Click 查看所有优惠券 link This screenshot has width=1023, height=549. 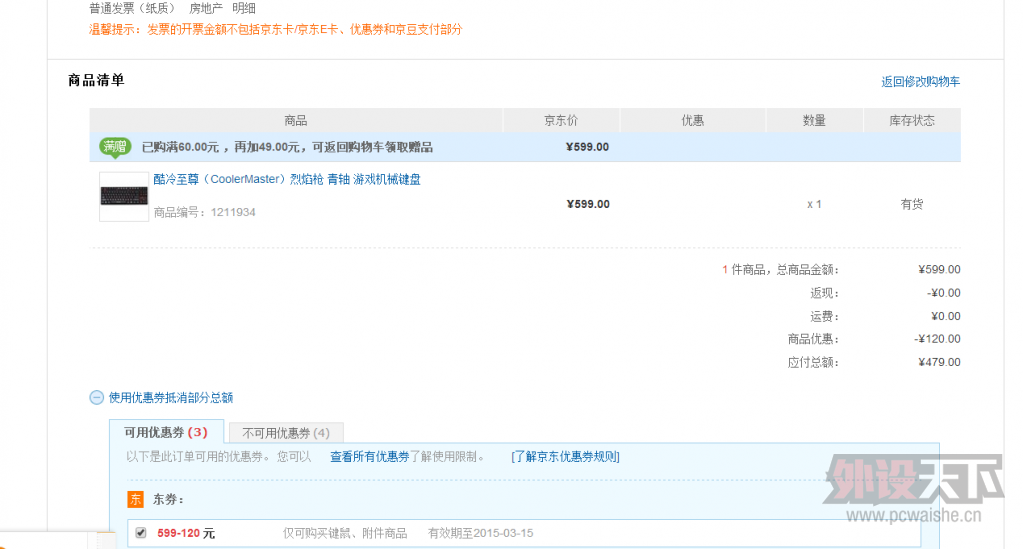369,457
